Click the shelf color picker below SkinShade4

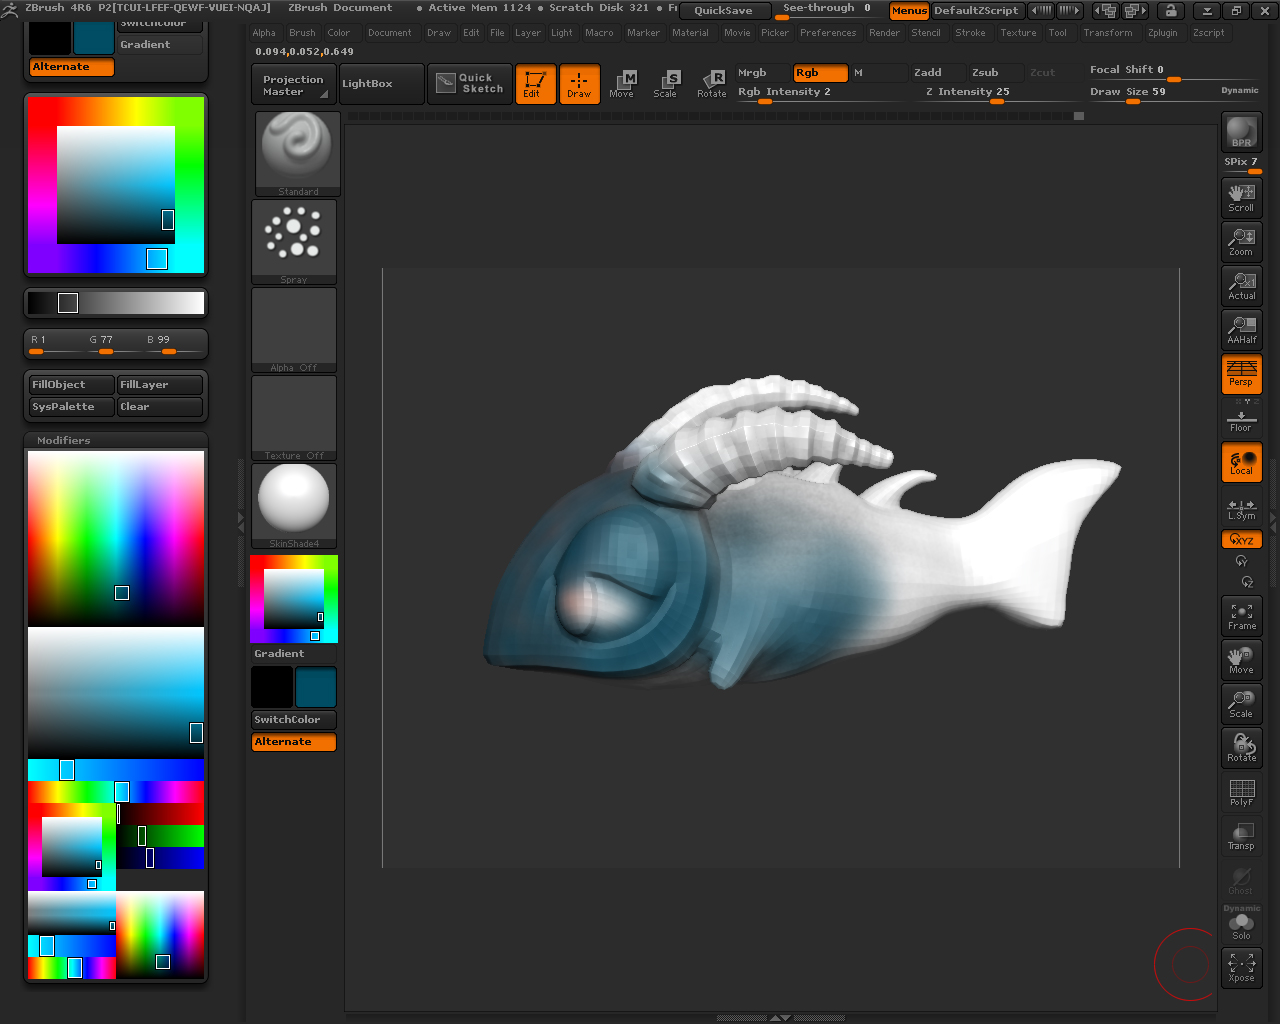[x=294, y=599]
